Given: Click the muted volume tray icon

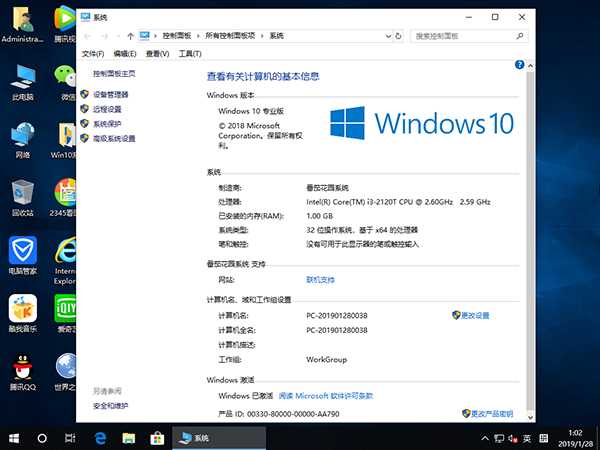Looking at the screenshot, I should [513, 438].
